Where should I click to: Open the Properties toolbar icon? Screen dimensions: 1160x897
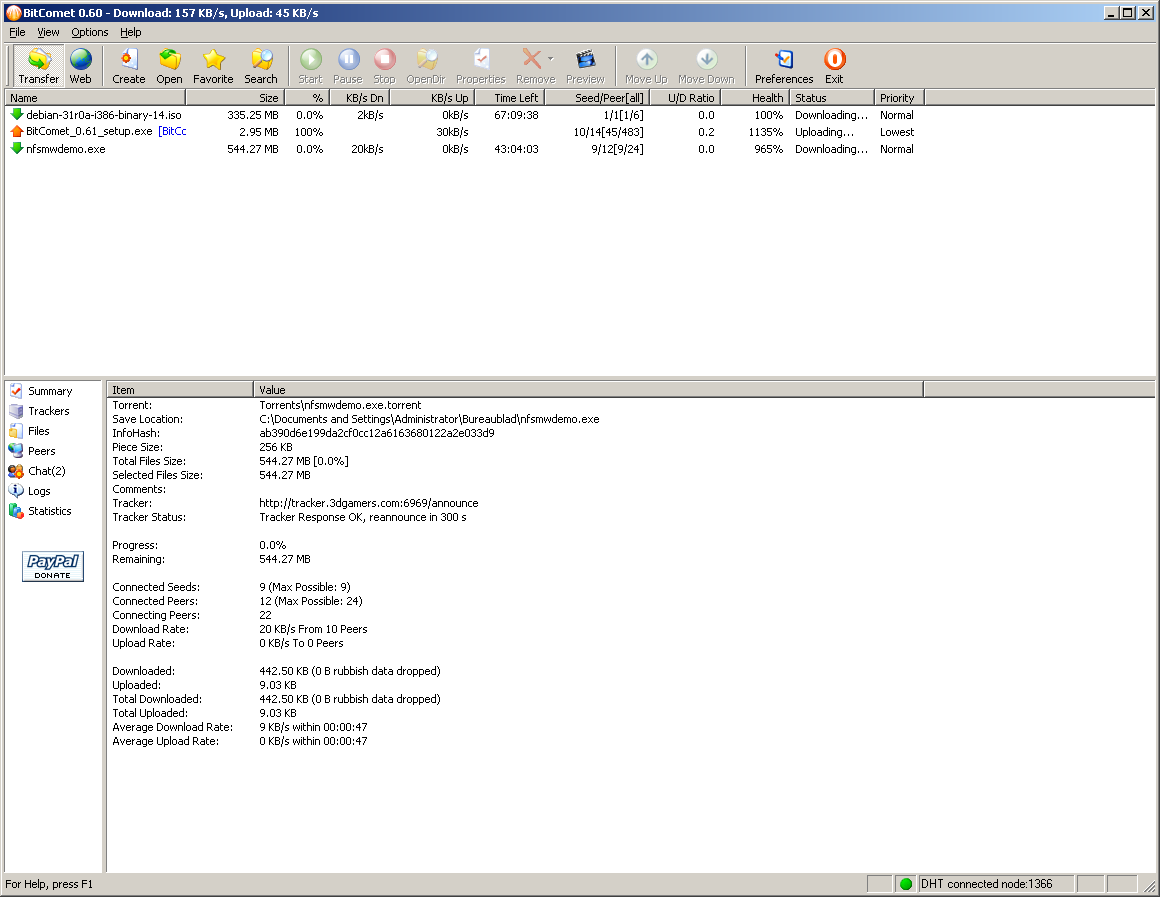[x=481, y=66]
